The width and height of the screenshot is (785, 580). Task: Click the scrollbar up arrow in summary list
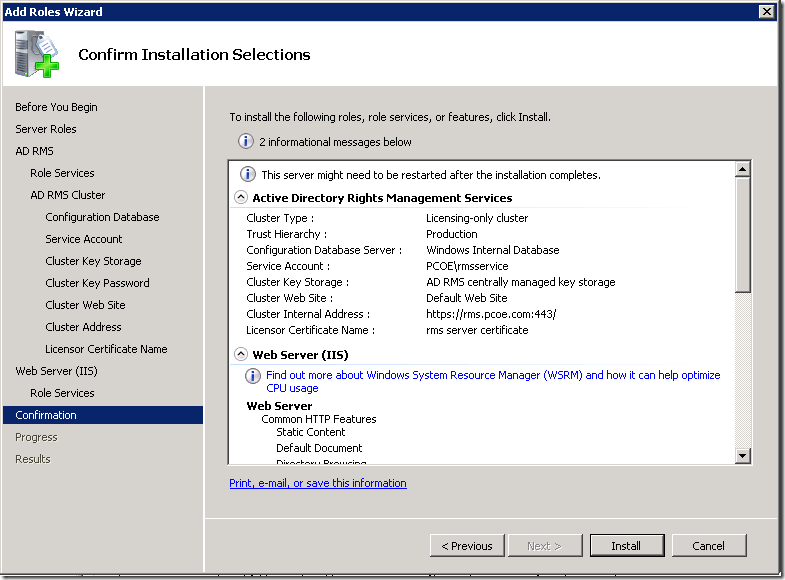[x=742, y=169]
